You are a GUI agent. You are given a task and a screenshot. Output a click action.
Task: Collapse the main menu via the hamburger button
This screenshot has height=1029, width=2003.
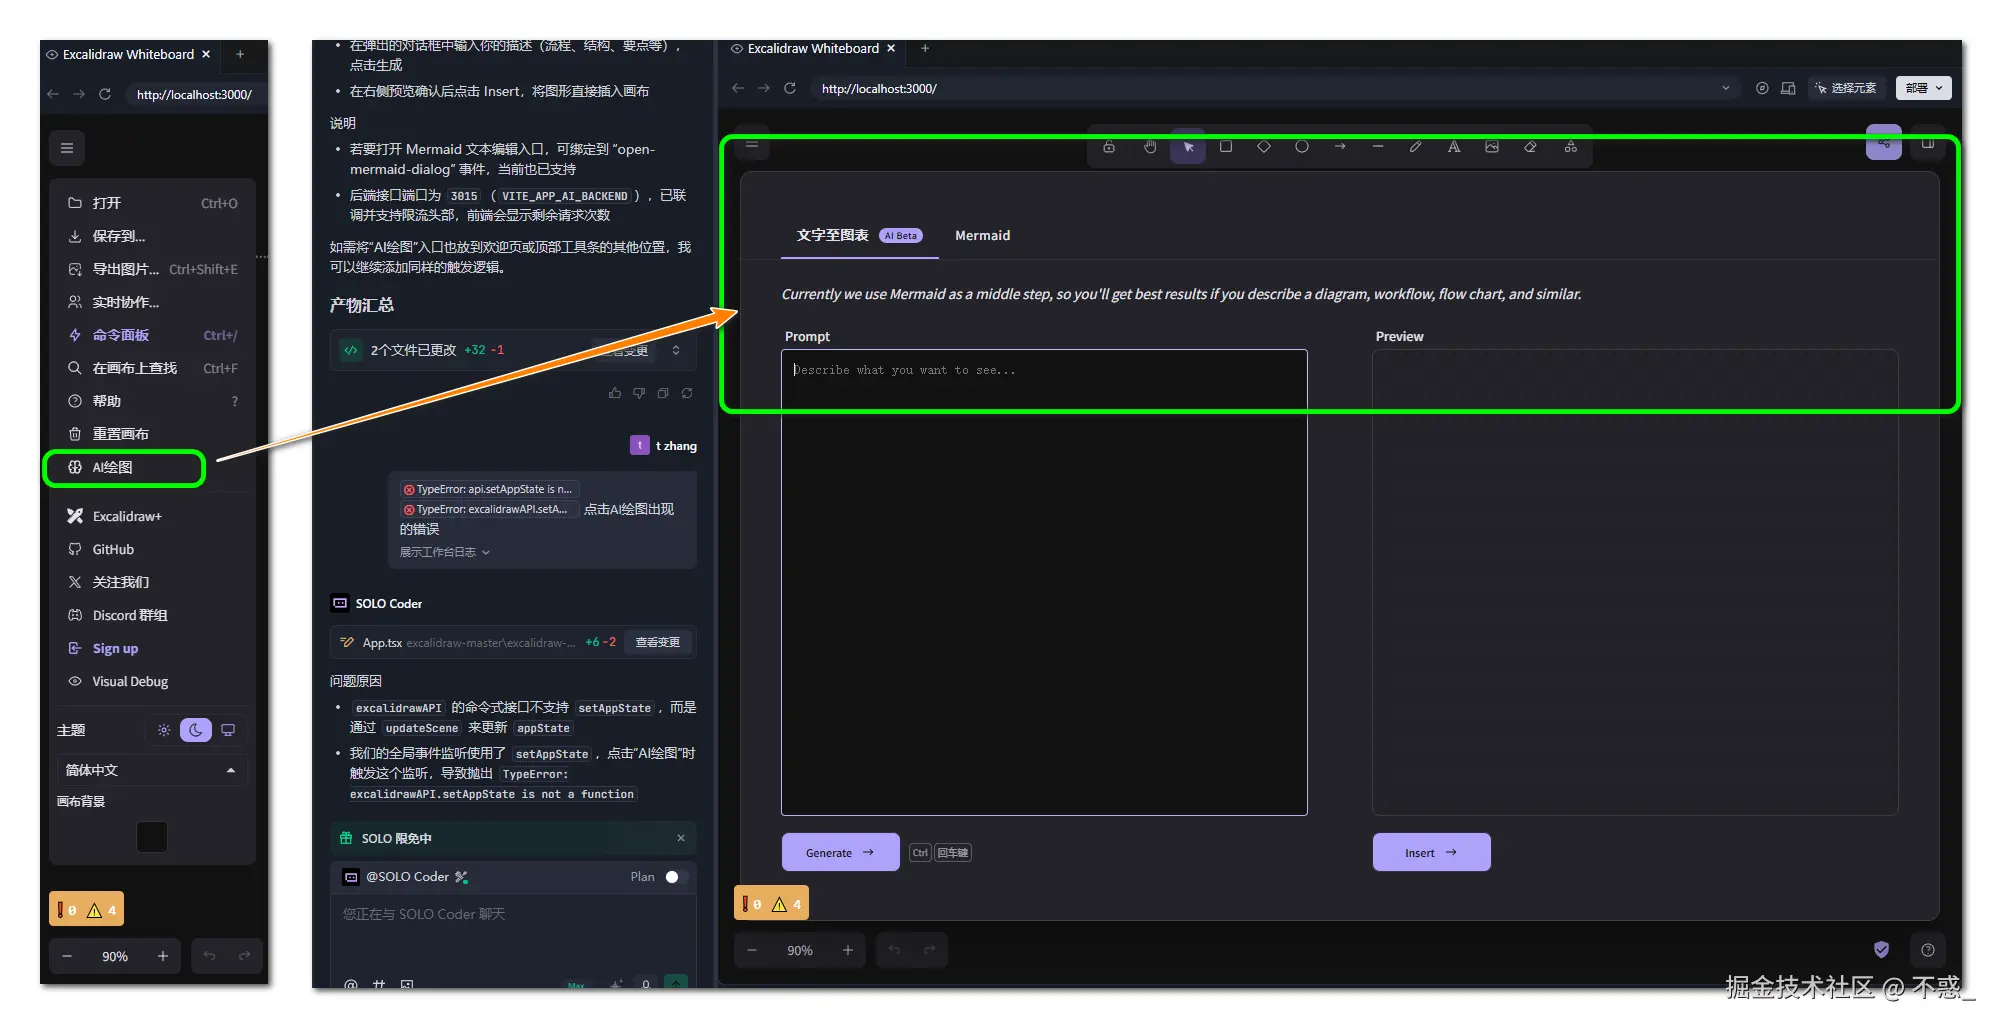tap(67, 148)
